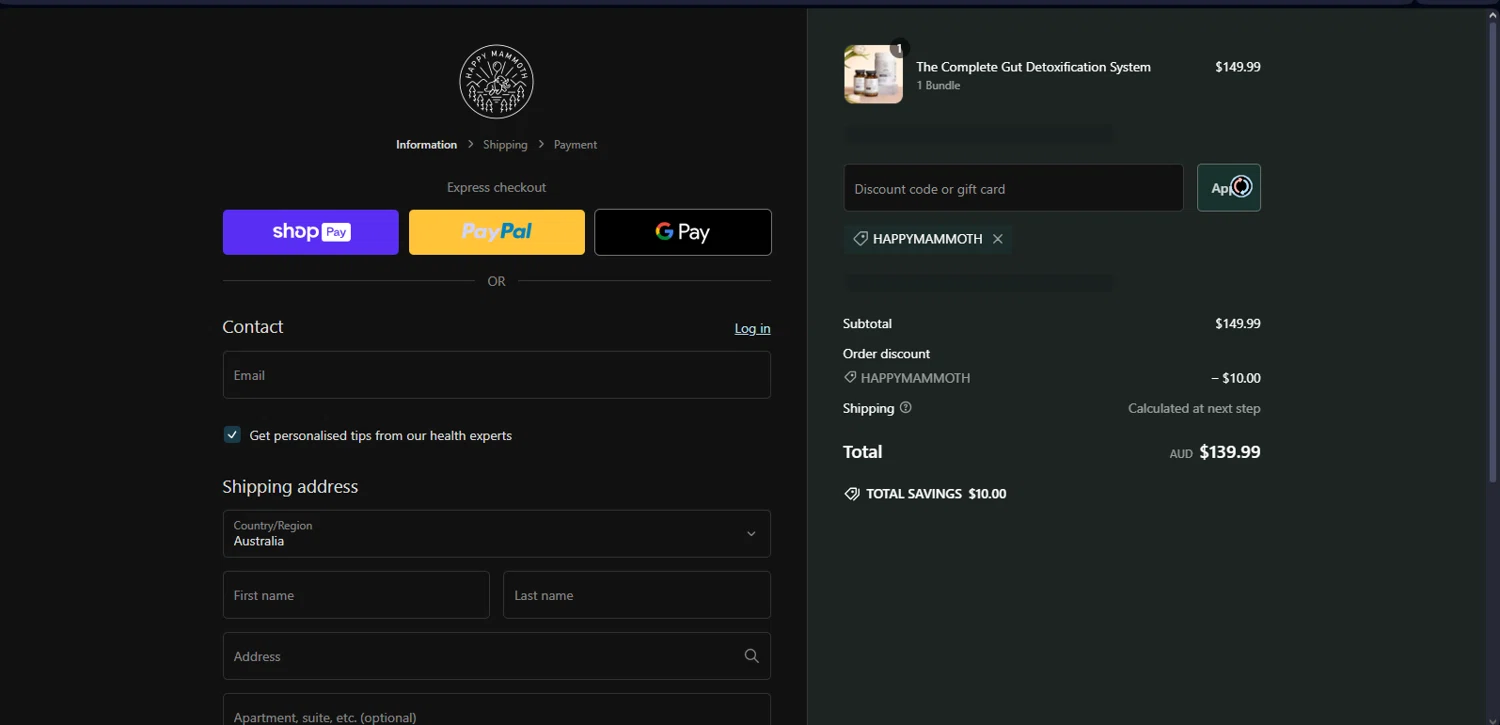The height and width of the screenshot is (725, 1500).
Task: Click the Discount code or gift card field
Action: coord(1013,188)
